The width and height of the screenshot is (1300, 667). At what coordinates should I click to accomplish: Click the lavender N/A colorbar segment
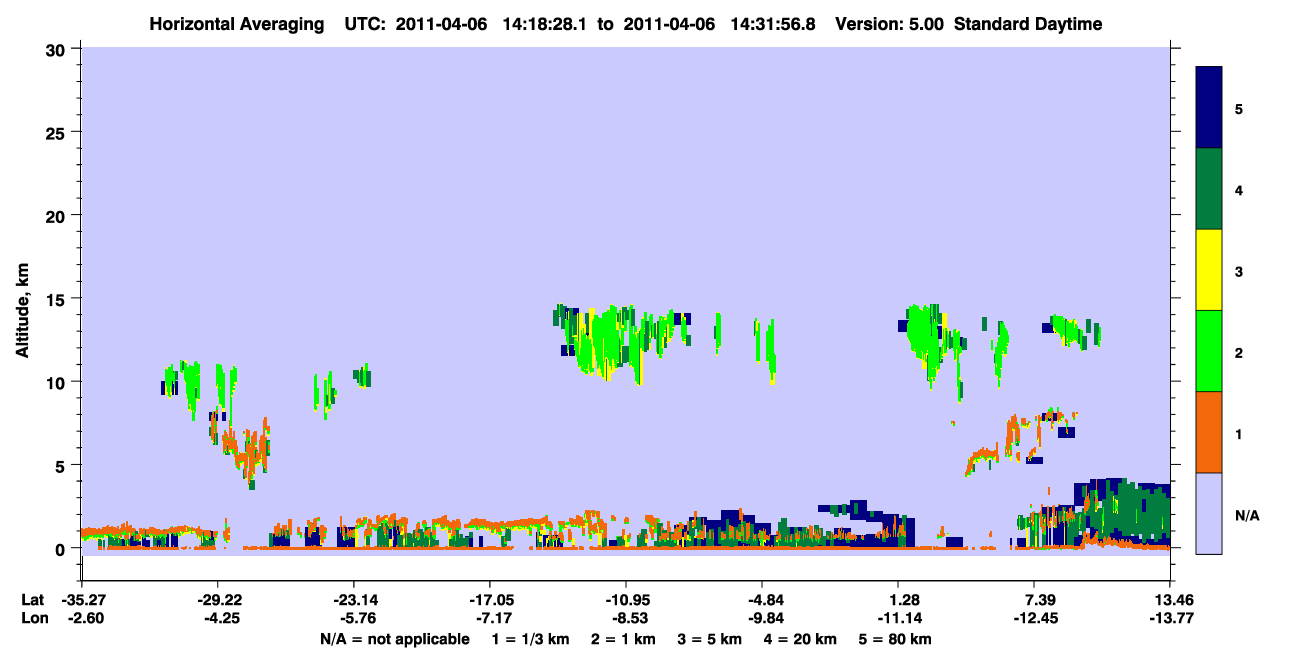click(x=1209, y=513)
